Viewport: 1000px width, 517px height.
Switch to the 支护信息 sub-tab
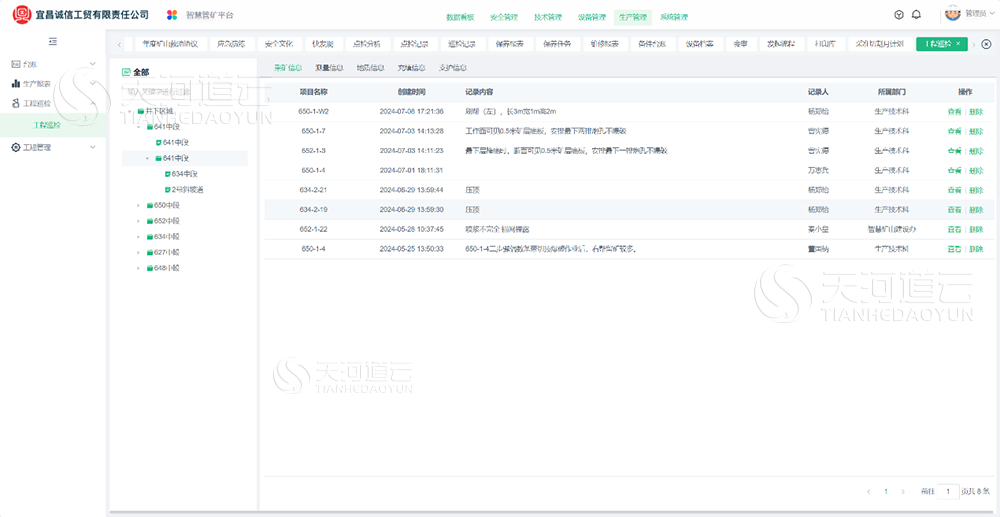click(x=452, y=67)
